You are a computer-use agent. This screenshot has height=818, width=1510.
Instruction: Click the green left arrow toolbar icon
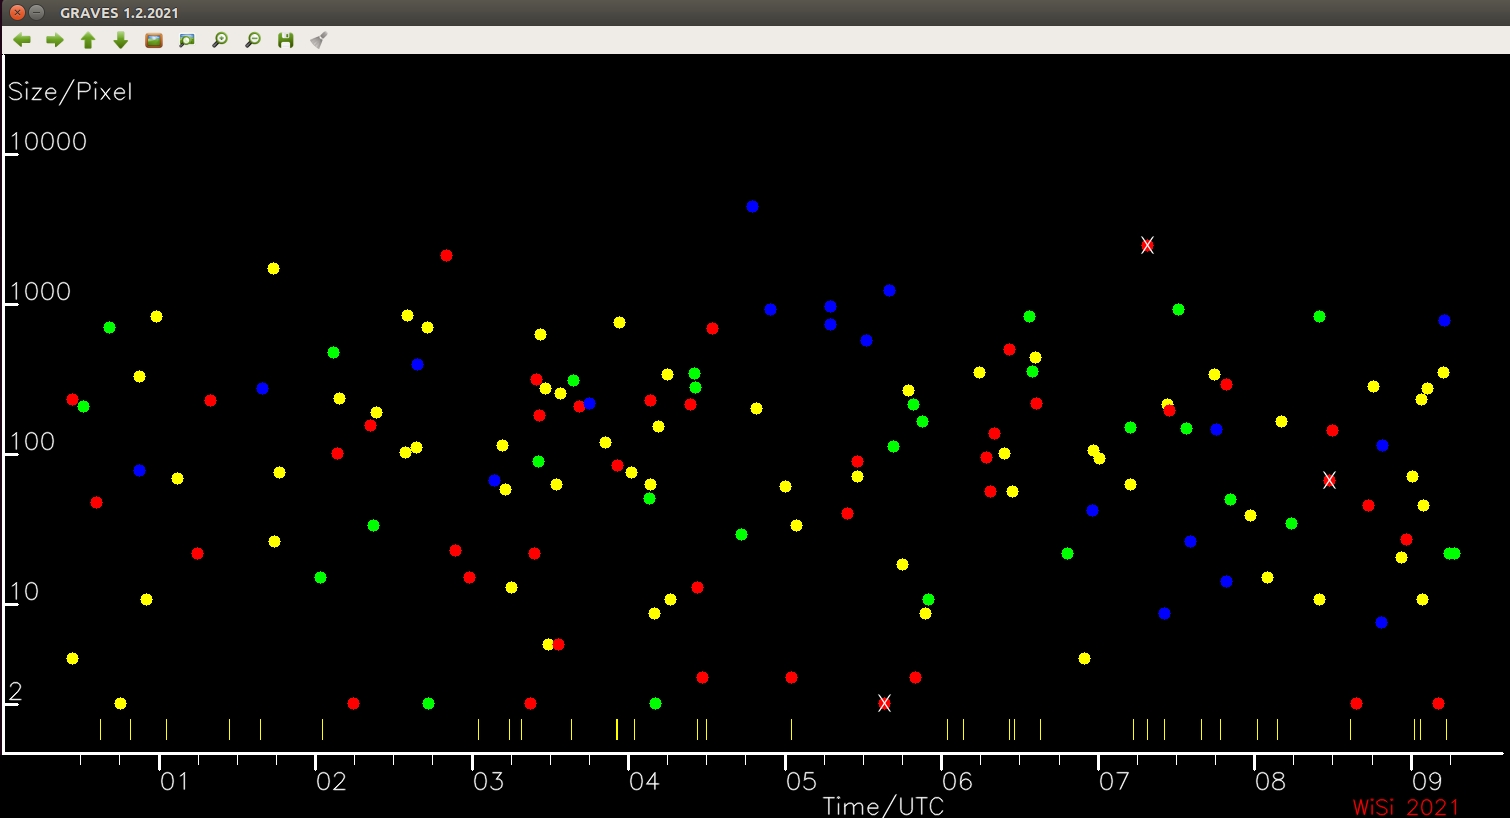[x=22, y=40]
